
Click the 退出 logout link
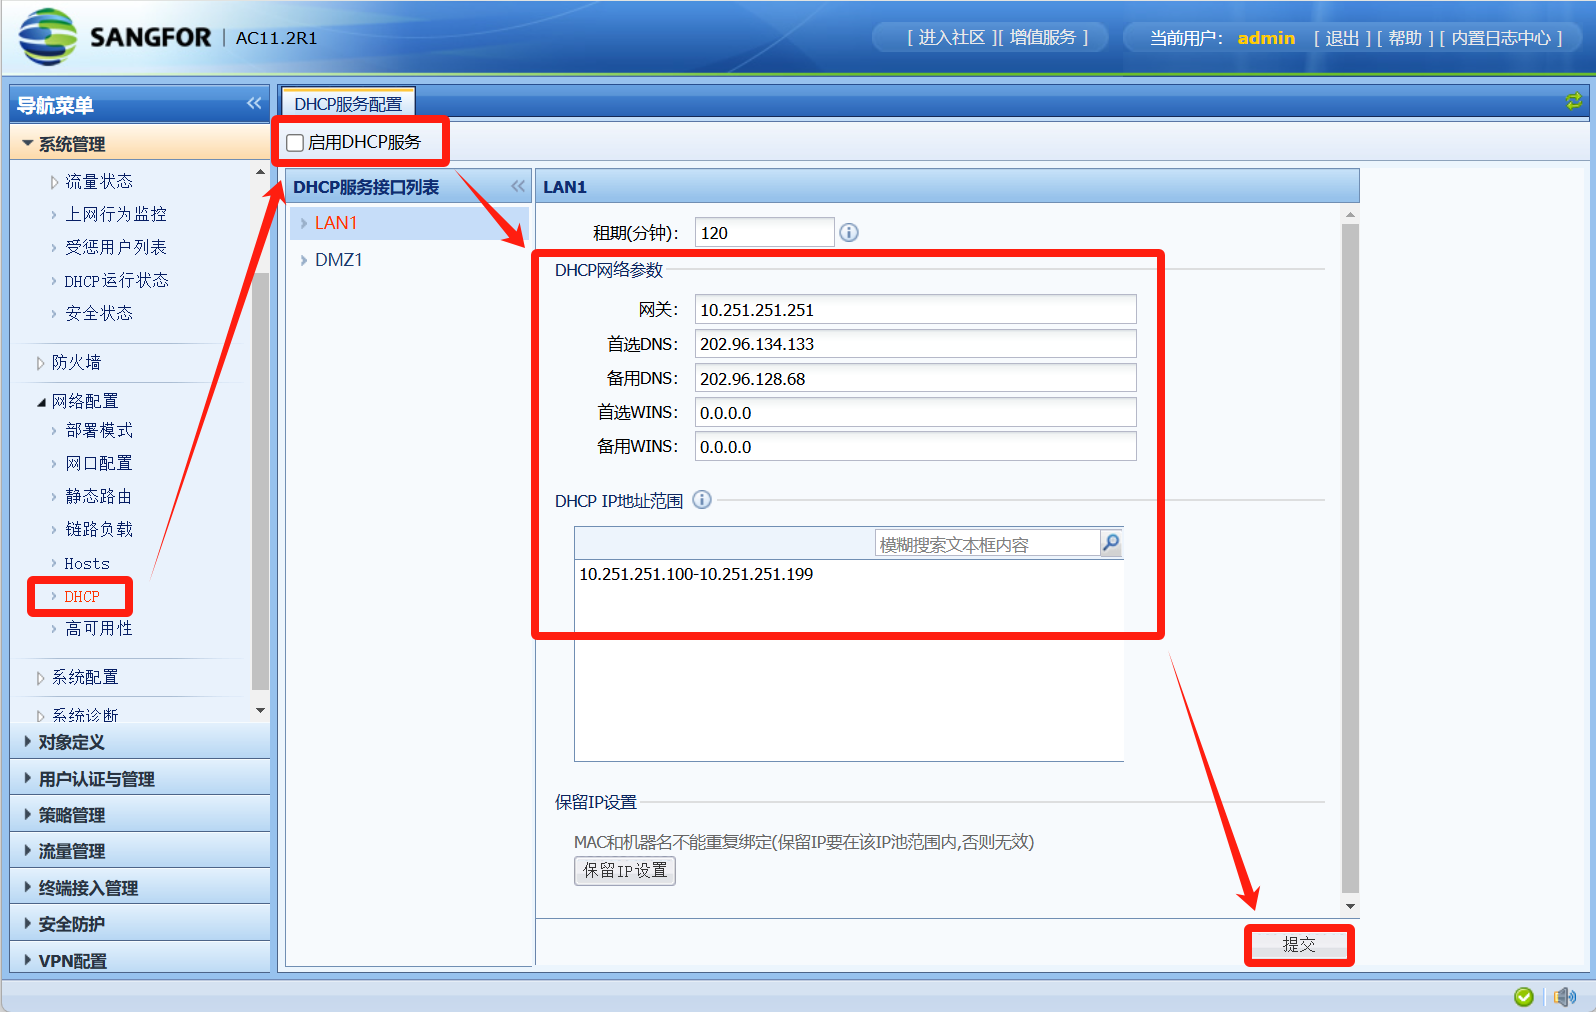pos(1342,38)
